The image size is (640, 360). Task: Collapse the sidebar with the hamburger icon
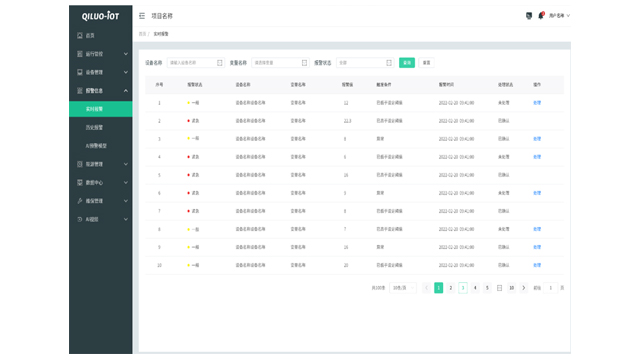[x=142, y=16]
